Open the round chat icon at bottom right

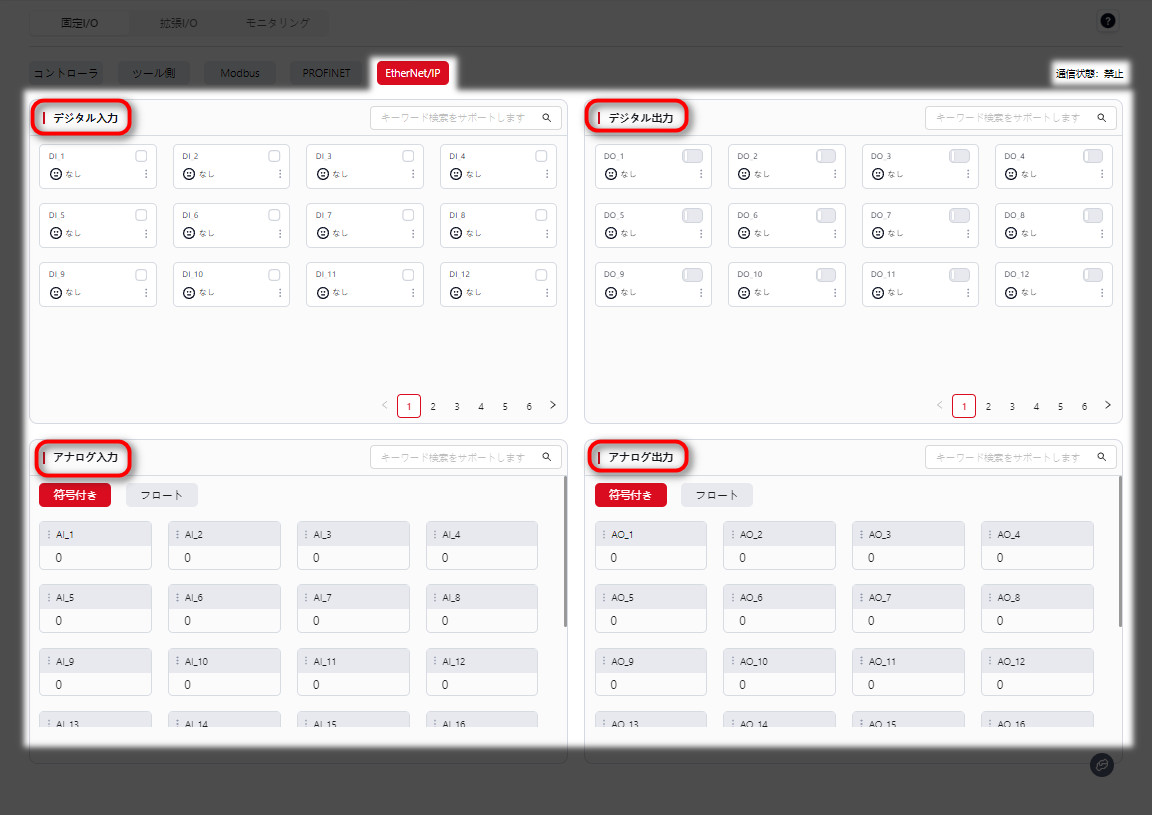pos(1101,764)
